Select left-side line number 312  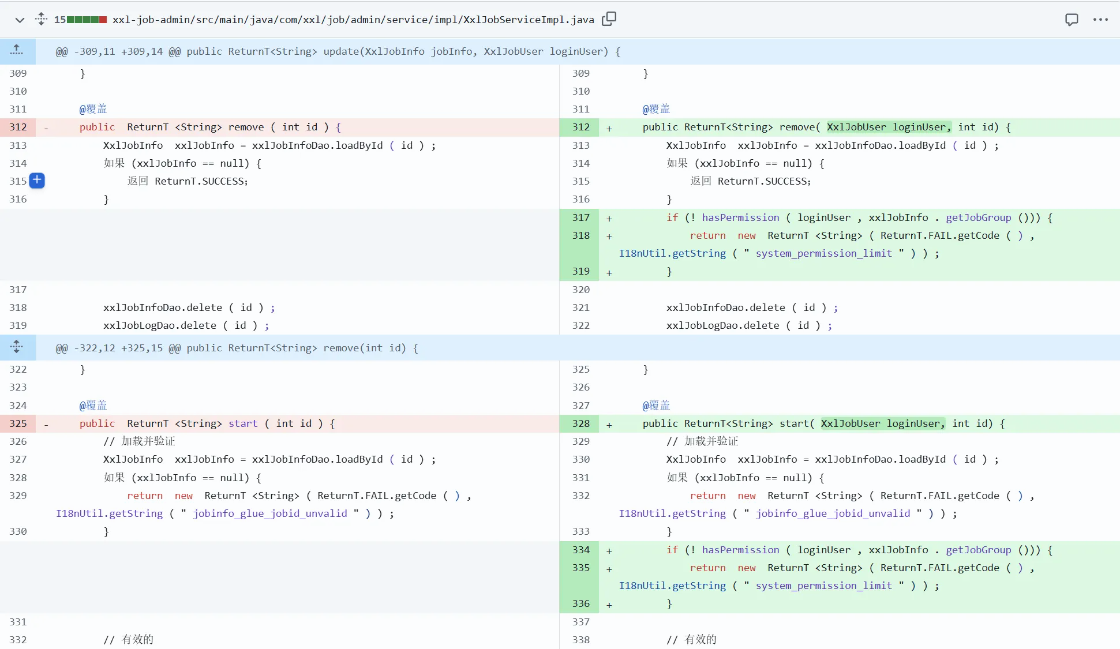[x=18, y=127]
